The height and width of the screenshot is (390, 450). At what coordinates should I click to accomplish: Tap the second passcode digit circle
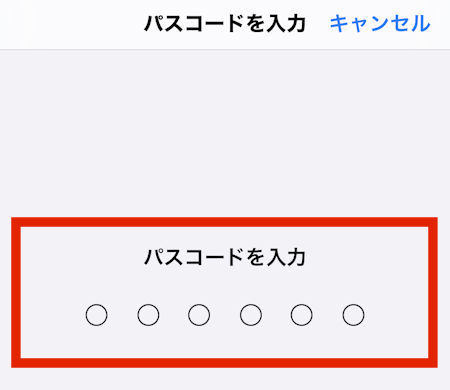coord(148,315)
